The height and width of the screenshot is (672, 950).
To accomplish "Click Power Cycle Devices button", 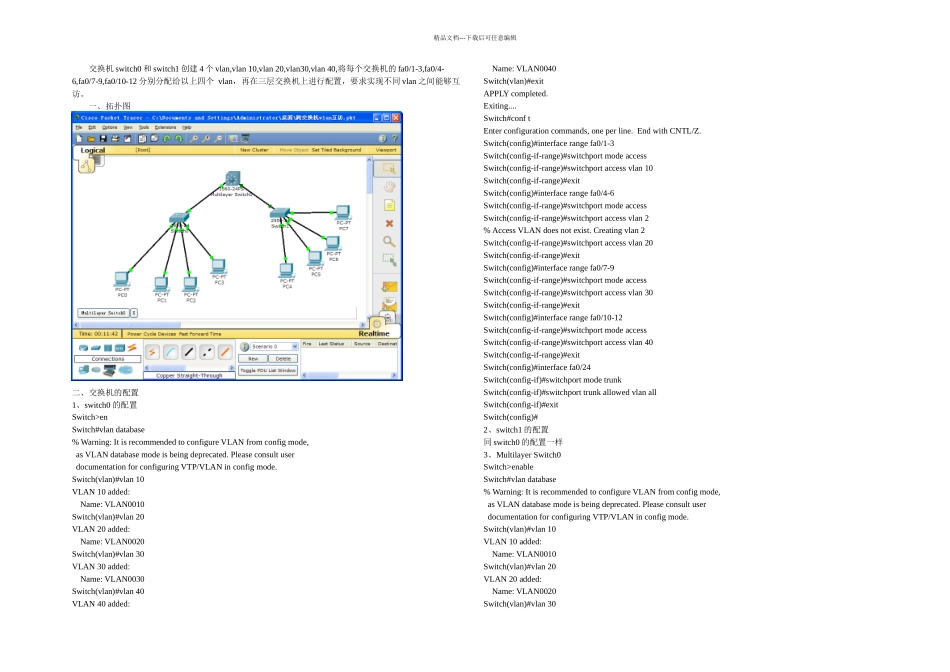I will pyautogui.click(x=151, y=334).
